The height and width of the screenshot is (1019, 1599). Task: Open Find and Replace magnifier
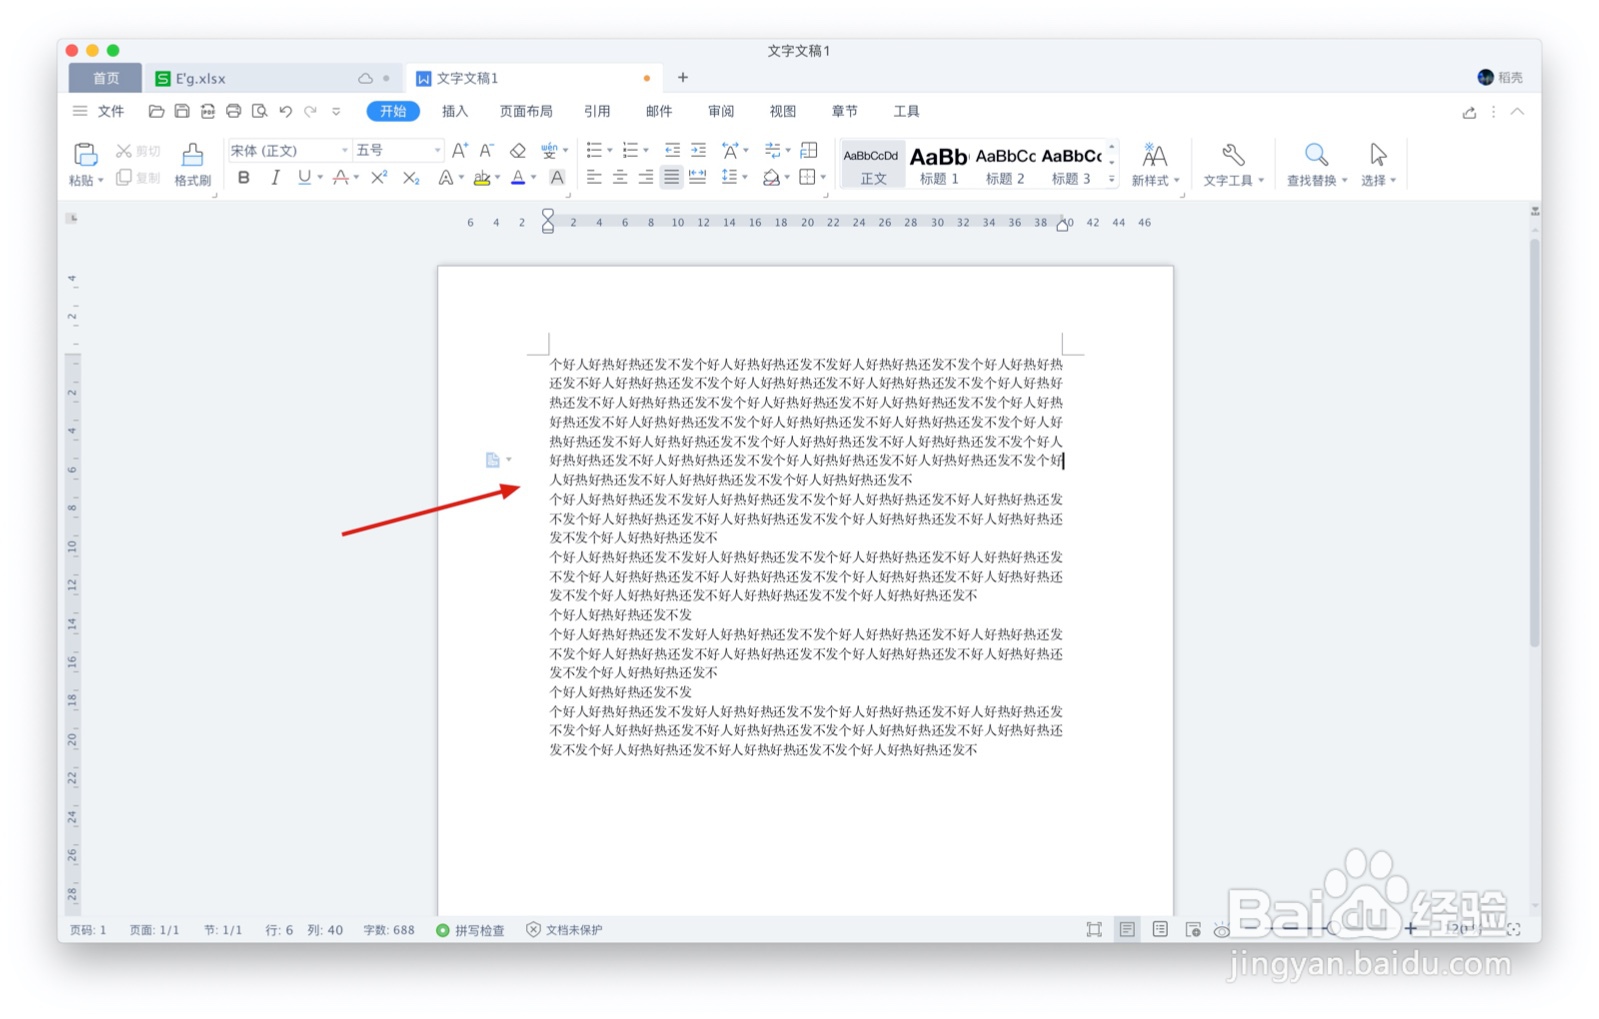(1316, 154)
